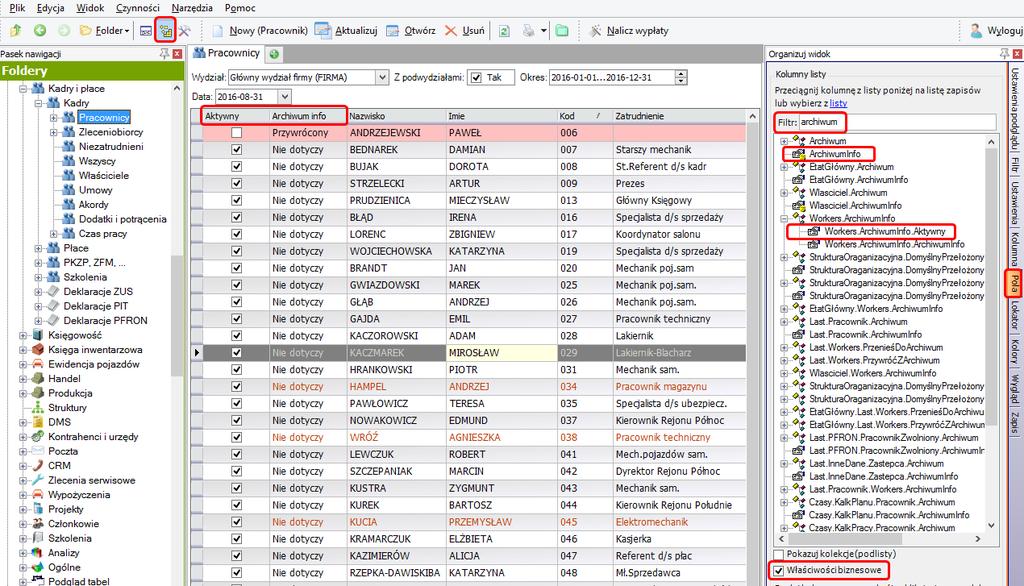Click the Księga inwentarzowa icon
Image resolution: width=1024 pixels, height=586 pixels.
pos(38,350)
